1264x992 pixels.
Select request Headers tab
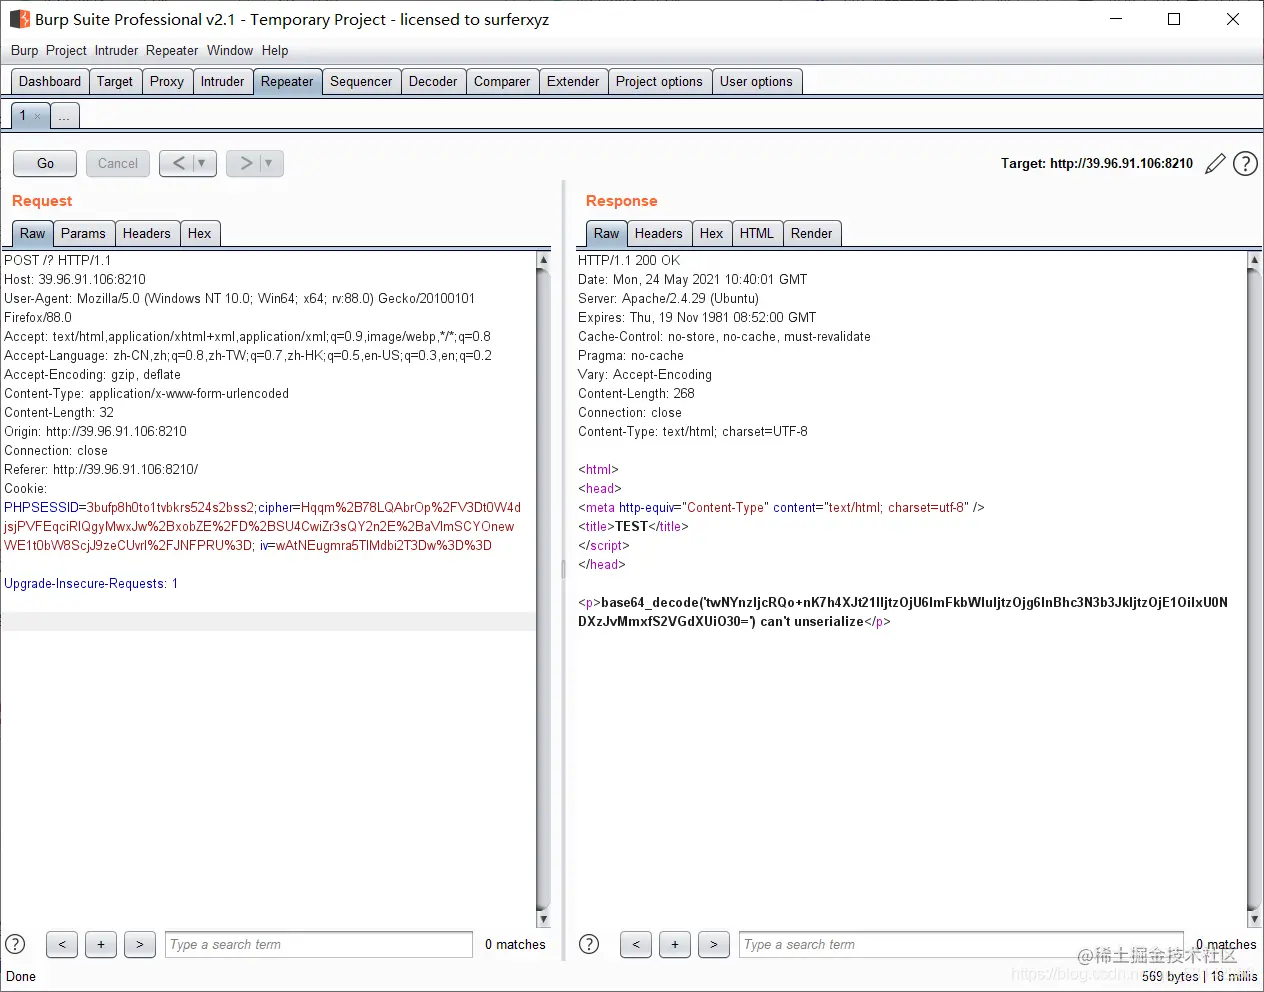[147, 234]
